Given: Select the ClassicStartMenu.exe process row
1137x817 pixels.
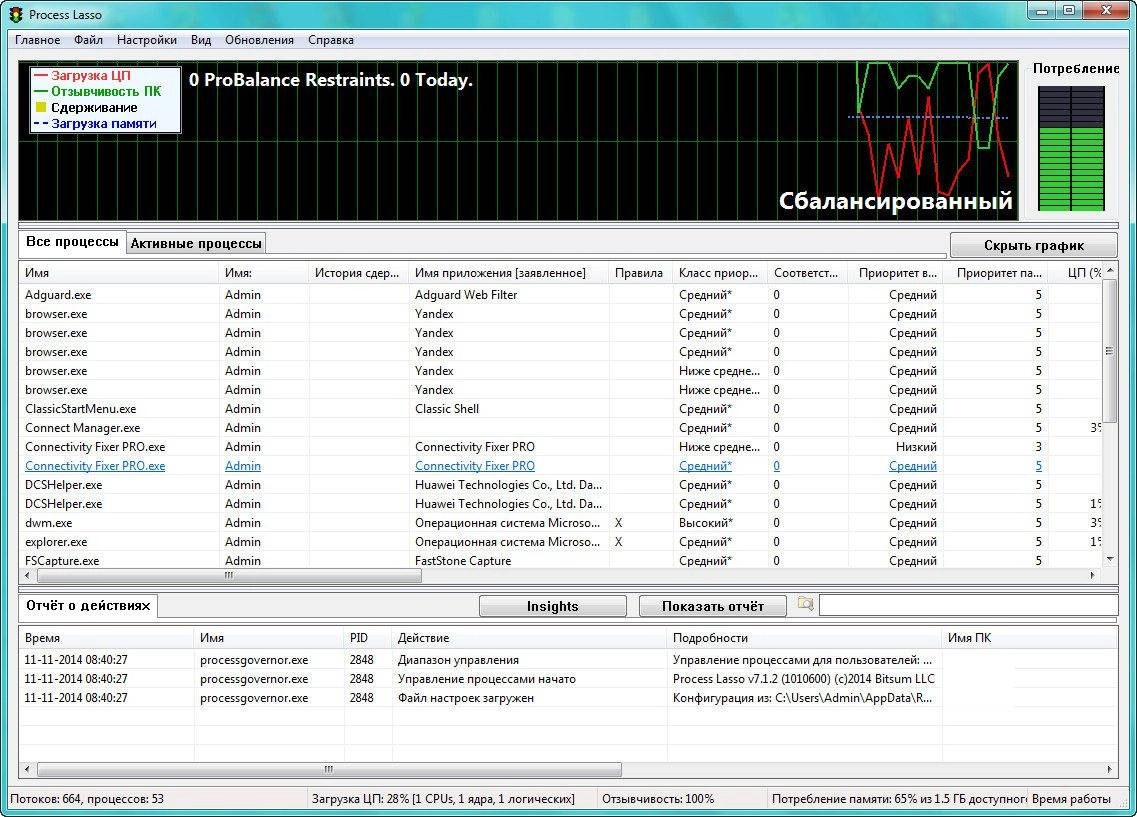Looking at the screenshot, I should point(561,409).
